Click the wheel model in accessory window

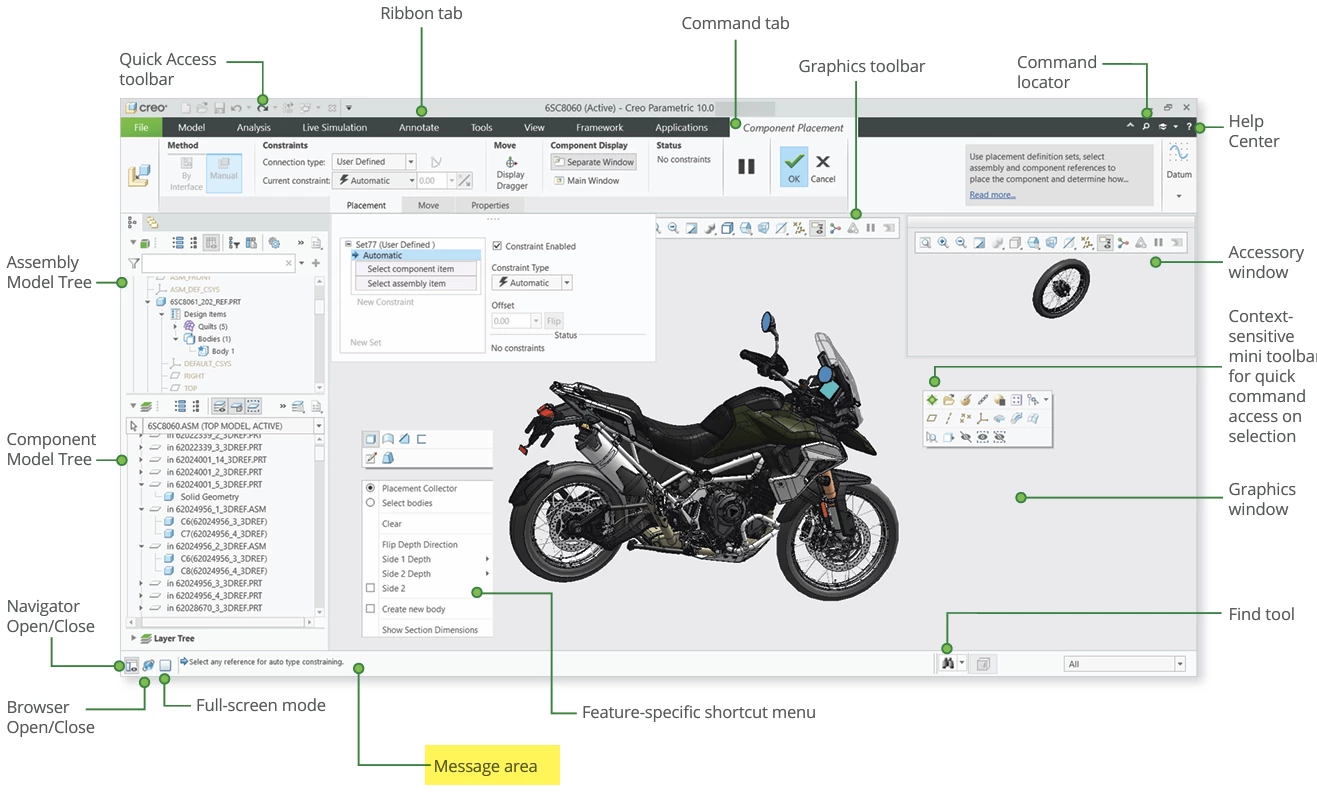click(x=1060, y=287)
